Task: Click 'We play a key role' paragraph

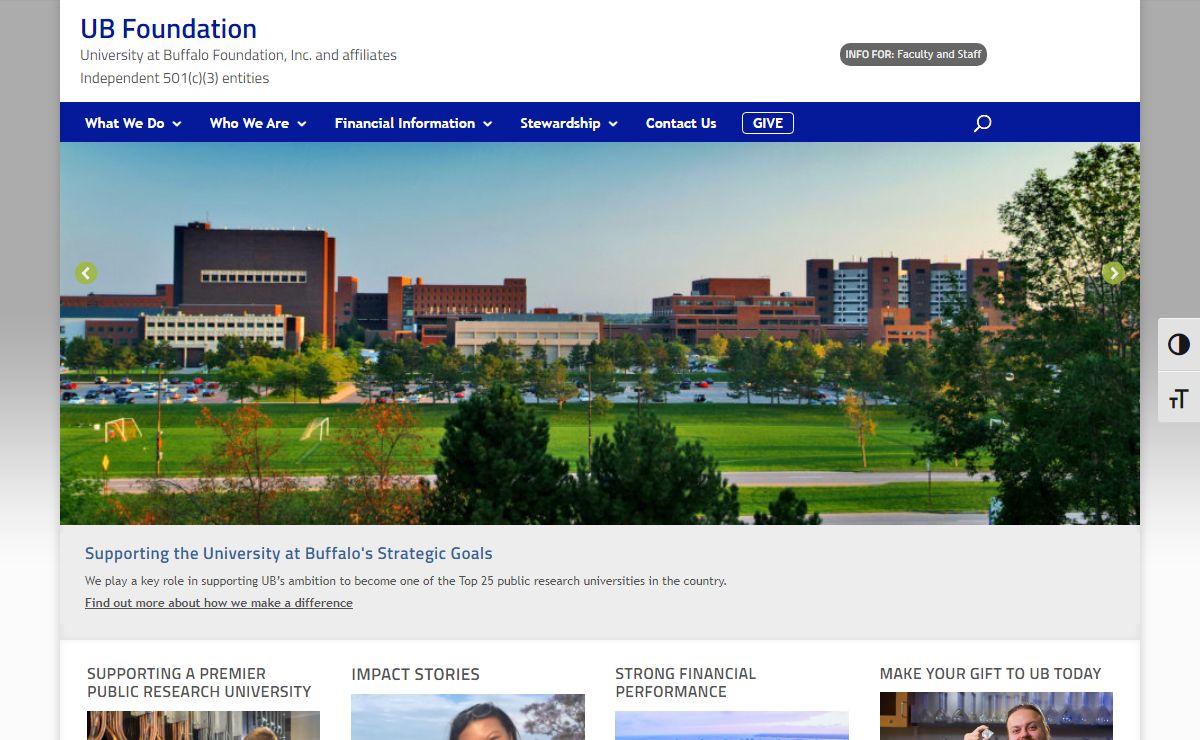Action: pyautogui.click(x=406, y=581)
